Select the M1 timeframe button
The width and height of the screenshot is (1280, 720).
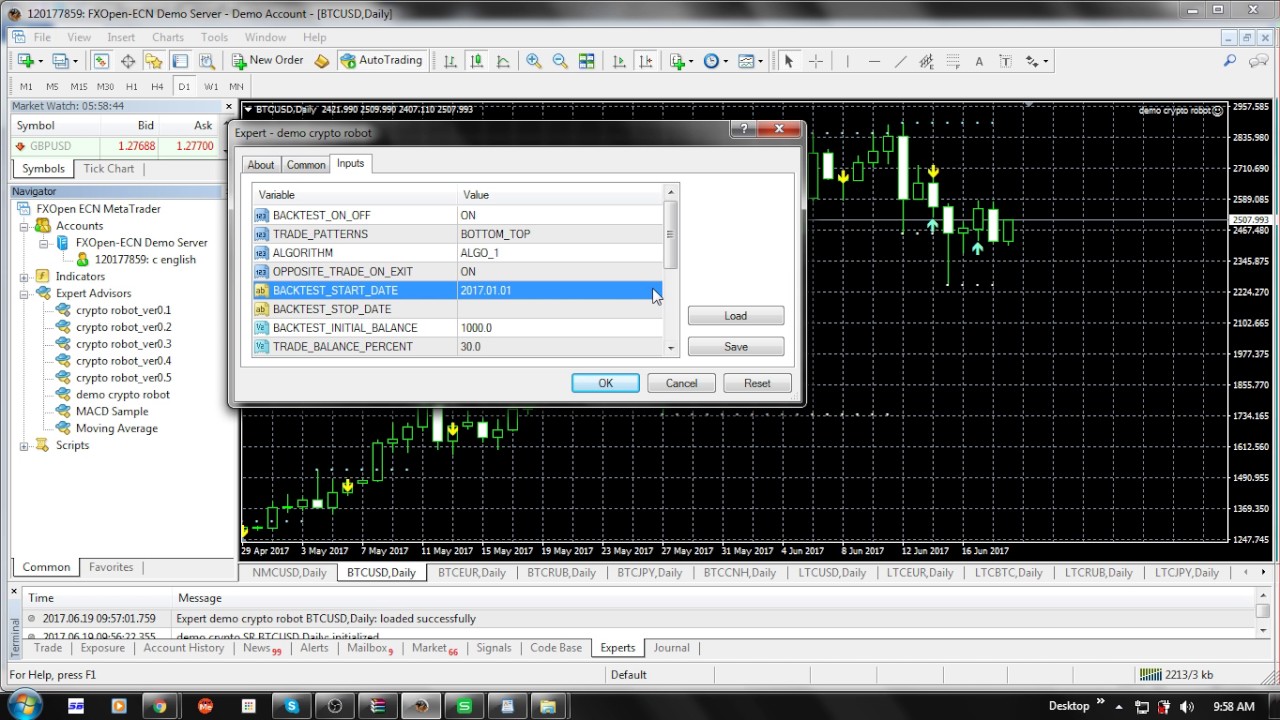coord(26,87)
